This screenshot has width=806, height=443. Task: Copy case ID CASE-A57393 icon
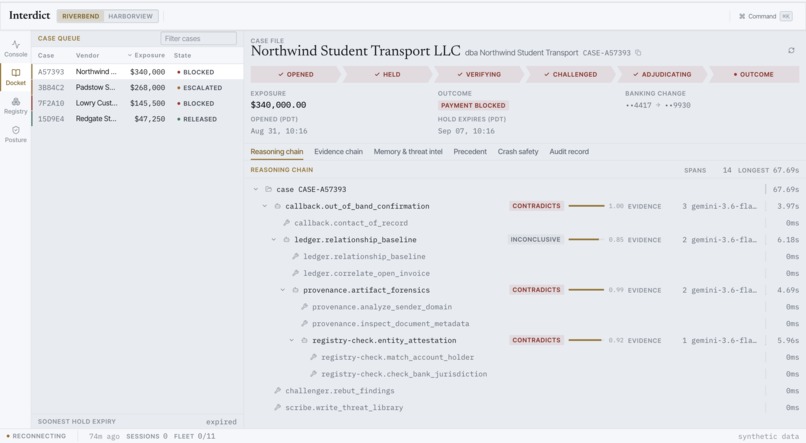[x=638, y=52]
